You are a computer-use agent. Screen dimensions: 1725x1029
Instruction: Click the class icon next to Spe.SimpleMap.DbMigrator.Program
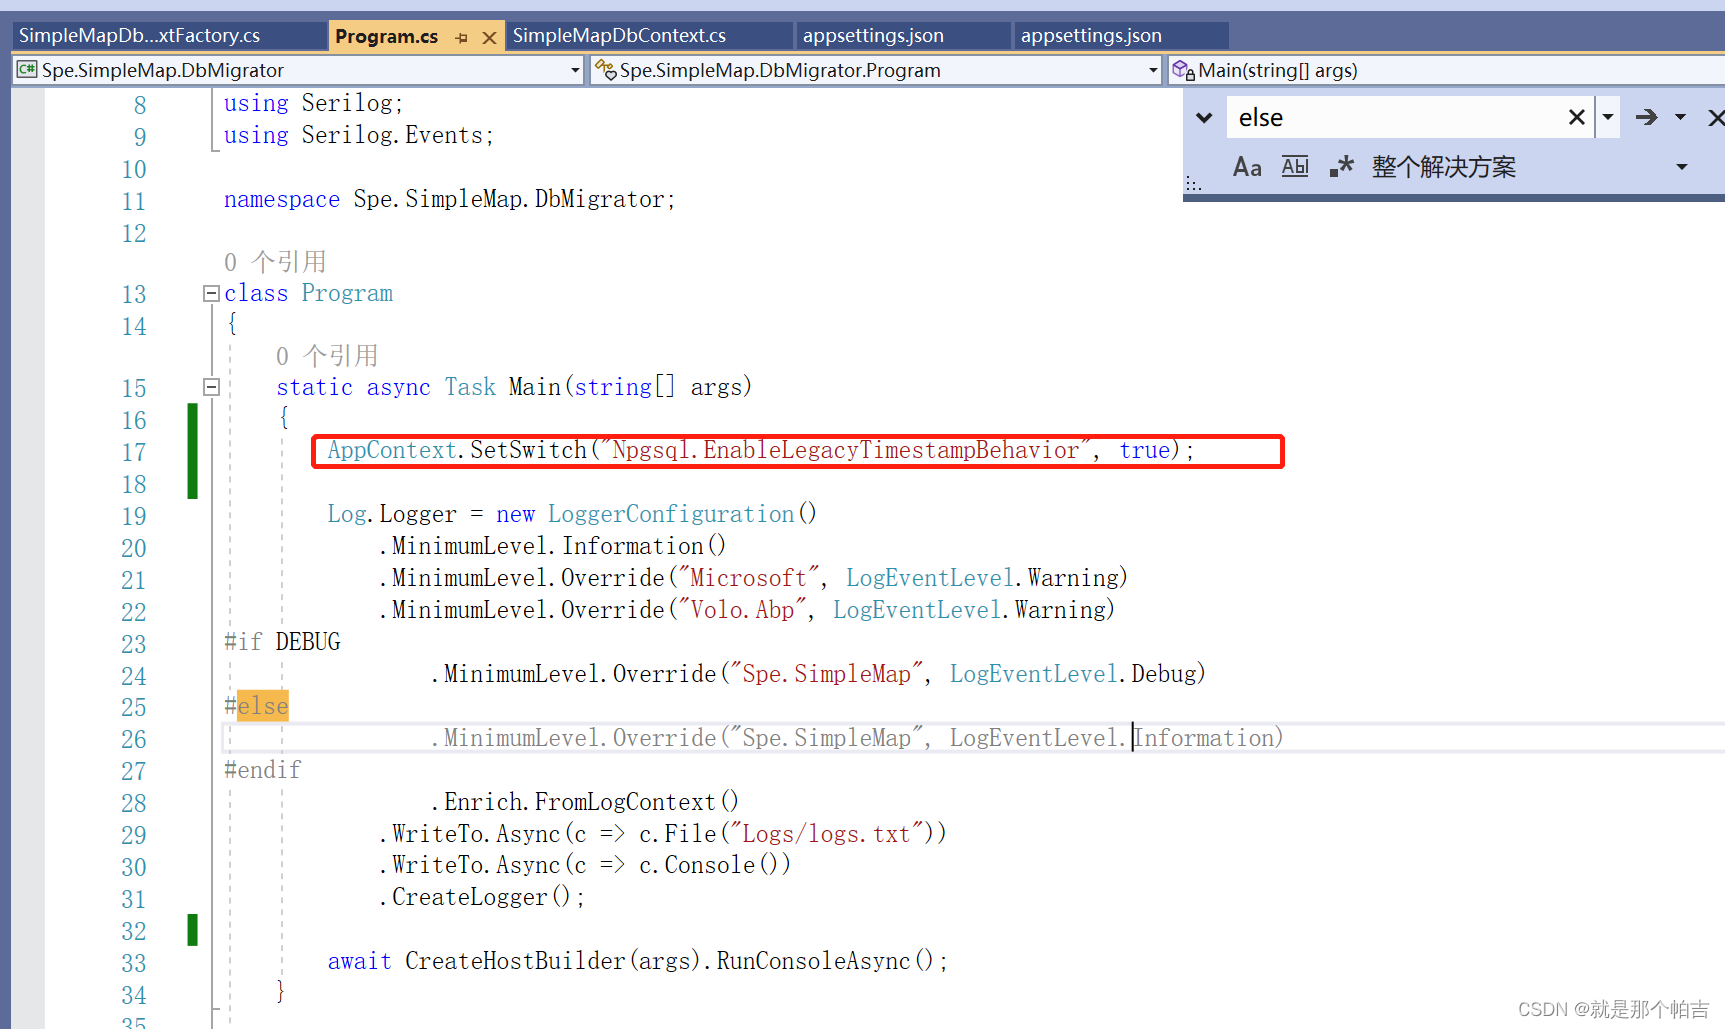coord(605,70)
